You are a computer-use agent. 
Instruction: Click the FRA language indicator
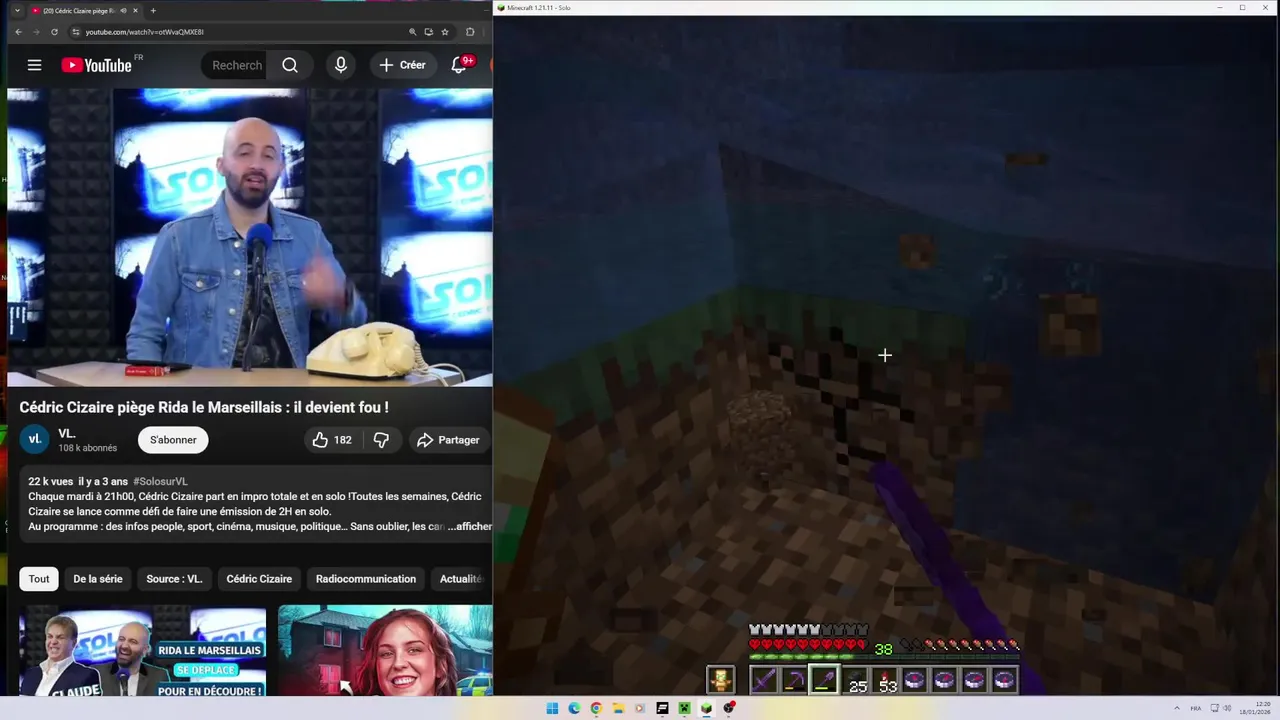coord(1196,708)
